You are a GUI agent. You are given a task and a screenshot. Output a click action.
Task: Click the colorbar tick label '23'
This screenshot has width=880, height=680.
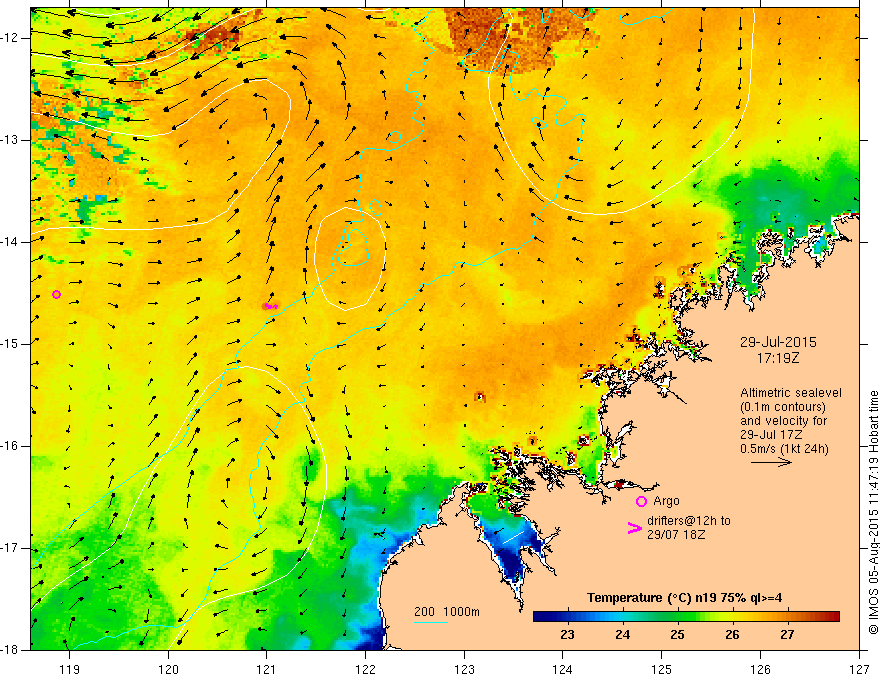(x=567, y=635)
